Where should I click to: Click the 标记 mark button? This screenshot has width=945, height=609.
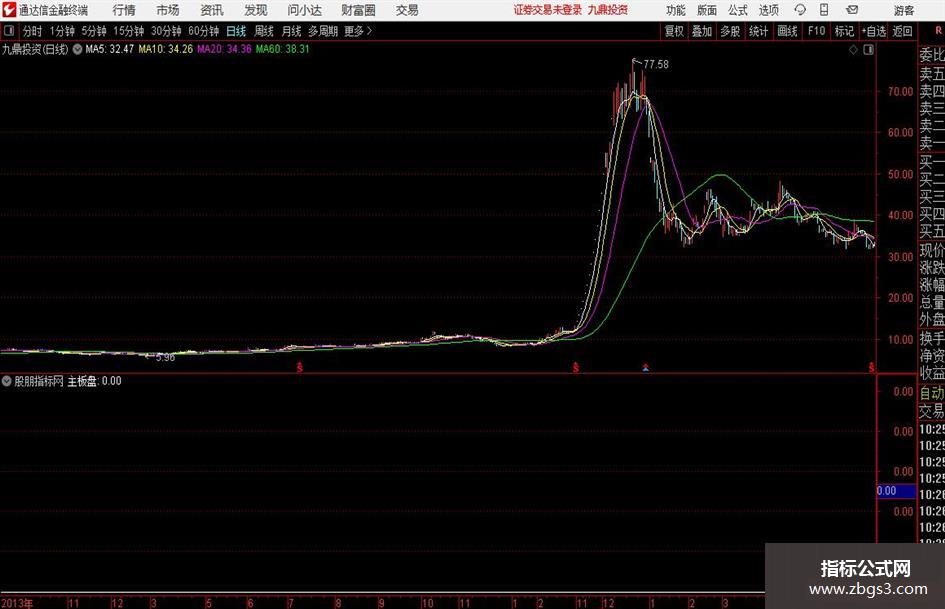[x=844, y=31]
